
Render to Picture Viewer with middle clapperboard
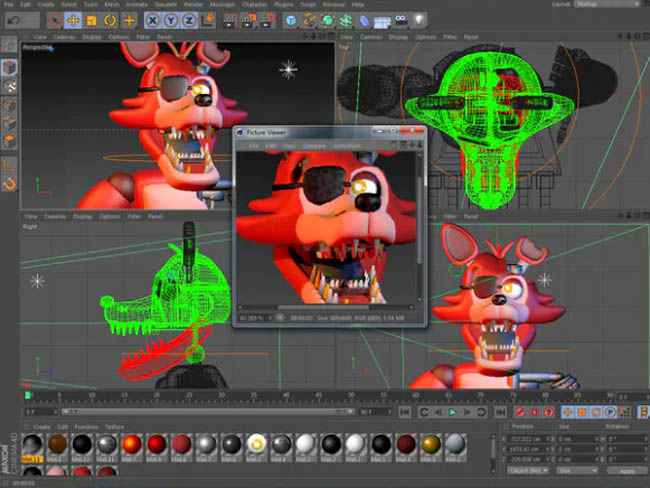point(248,21)
